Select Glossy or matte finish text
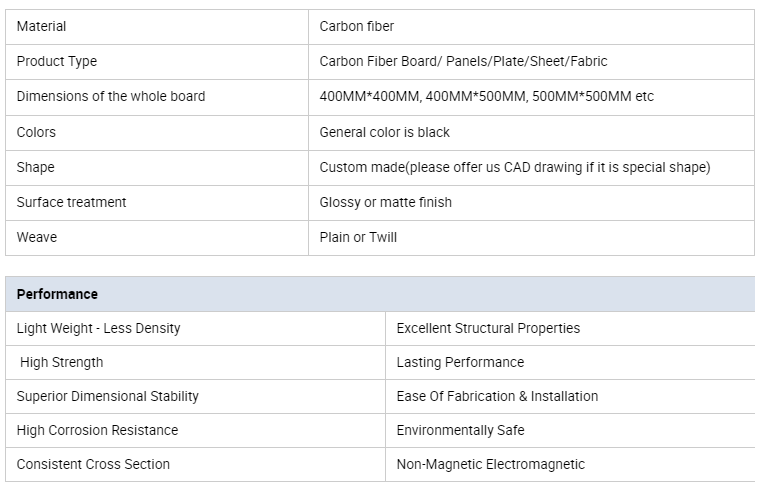The image size is (764, 493). coord(385,202)
